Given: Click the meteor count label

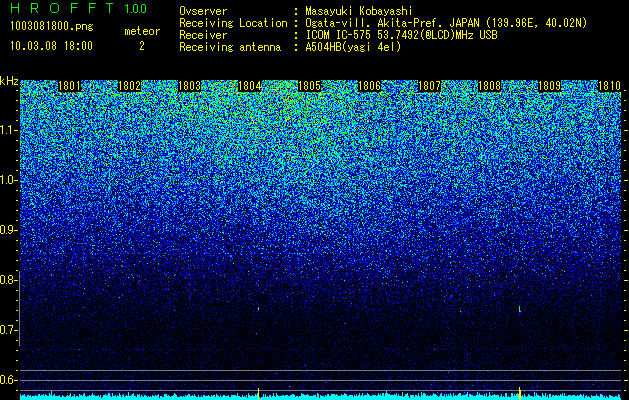Looking at the screenshot, I should [x=142, y=31].
